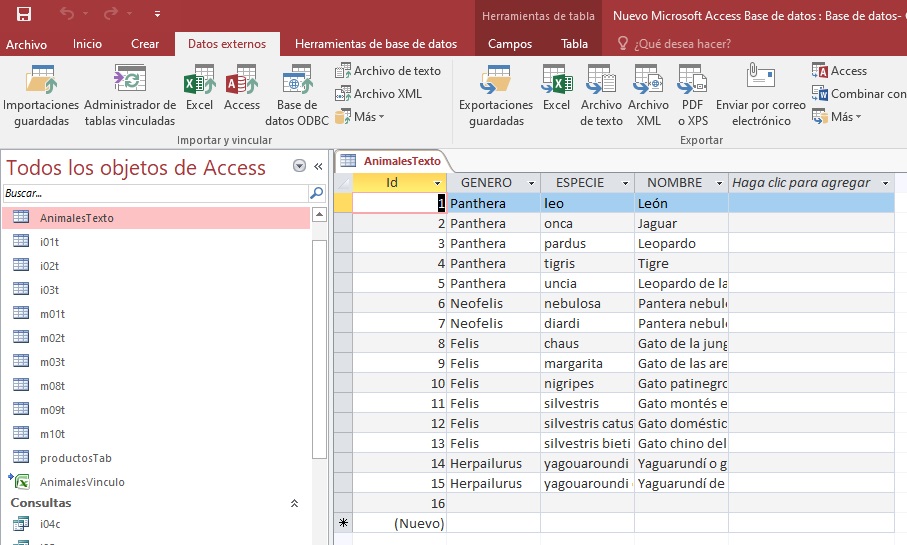Click the Undo arrow icon
907x545 pixels.
click(x=67, y=13)
